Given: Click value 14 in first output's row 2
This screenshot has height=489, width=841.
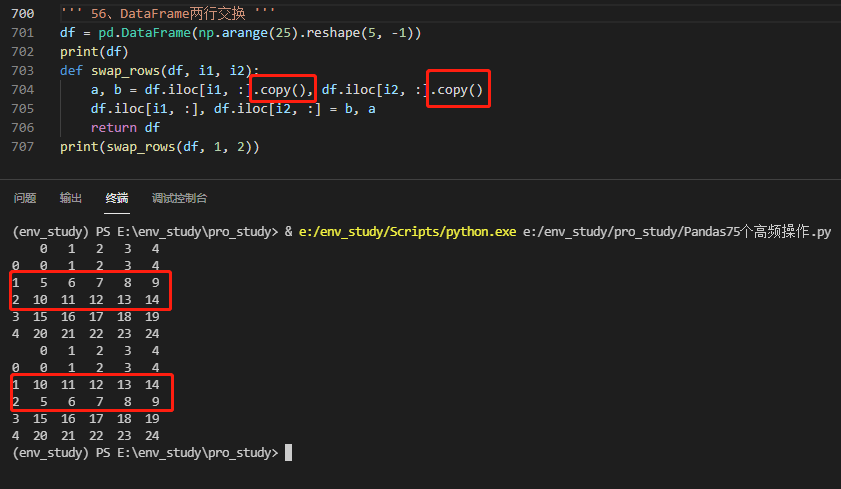Looking at the screenshot, I should pos(152,300).
